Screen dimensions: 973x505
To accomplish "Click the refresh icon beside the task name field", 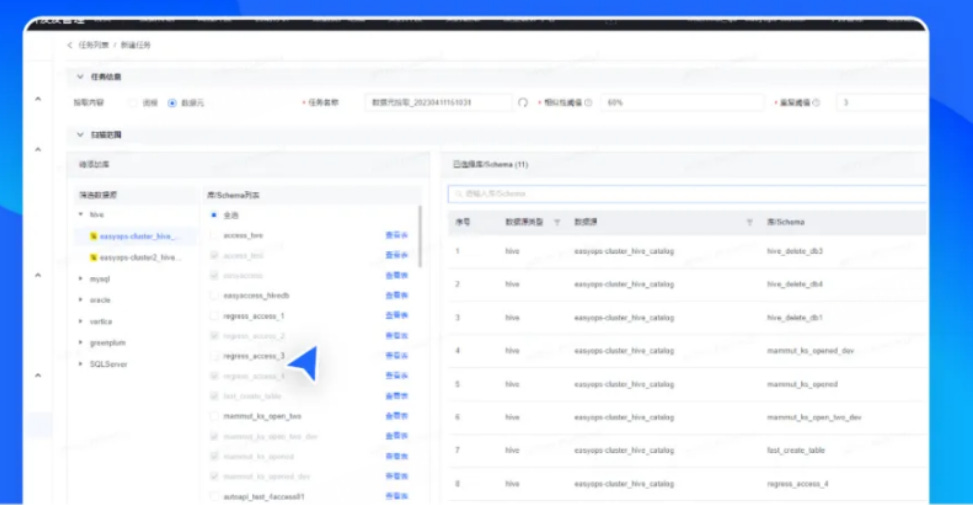I will coord(522,102).
